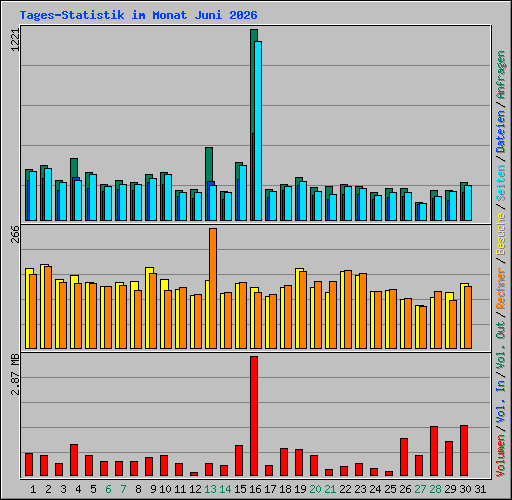Screen dimensions: 512x500
Task: Click the red Volumen bar for day 4
Action: [74, 460]
